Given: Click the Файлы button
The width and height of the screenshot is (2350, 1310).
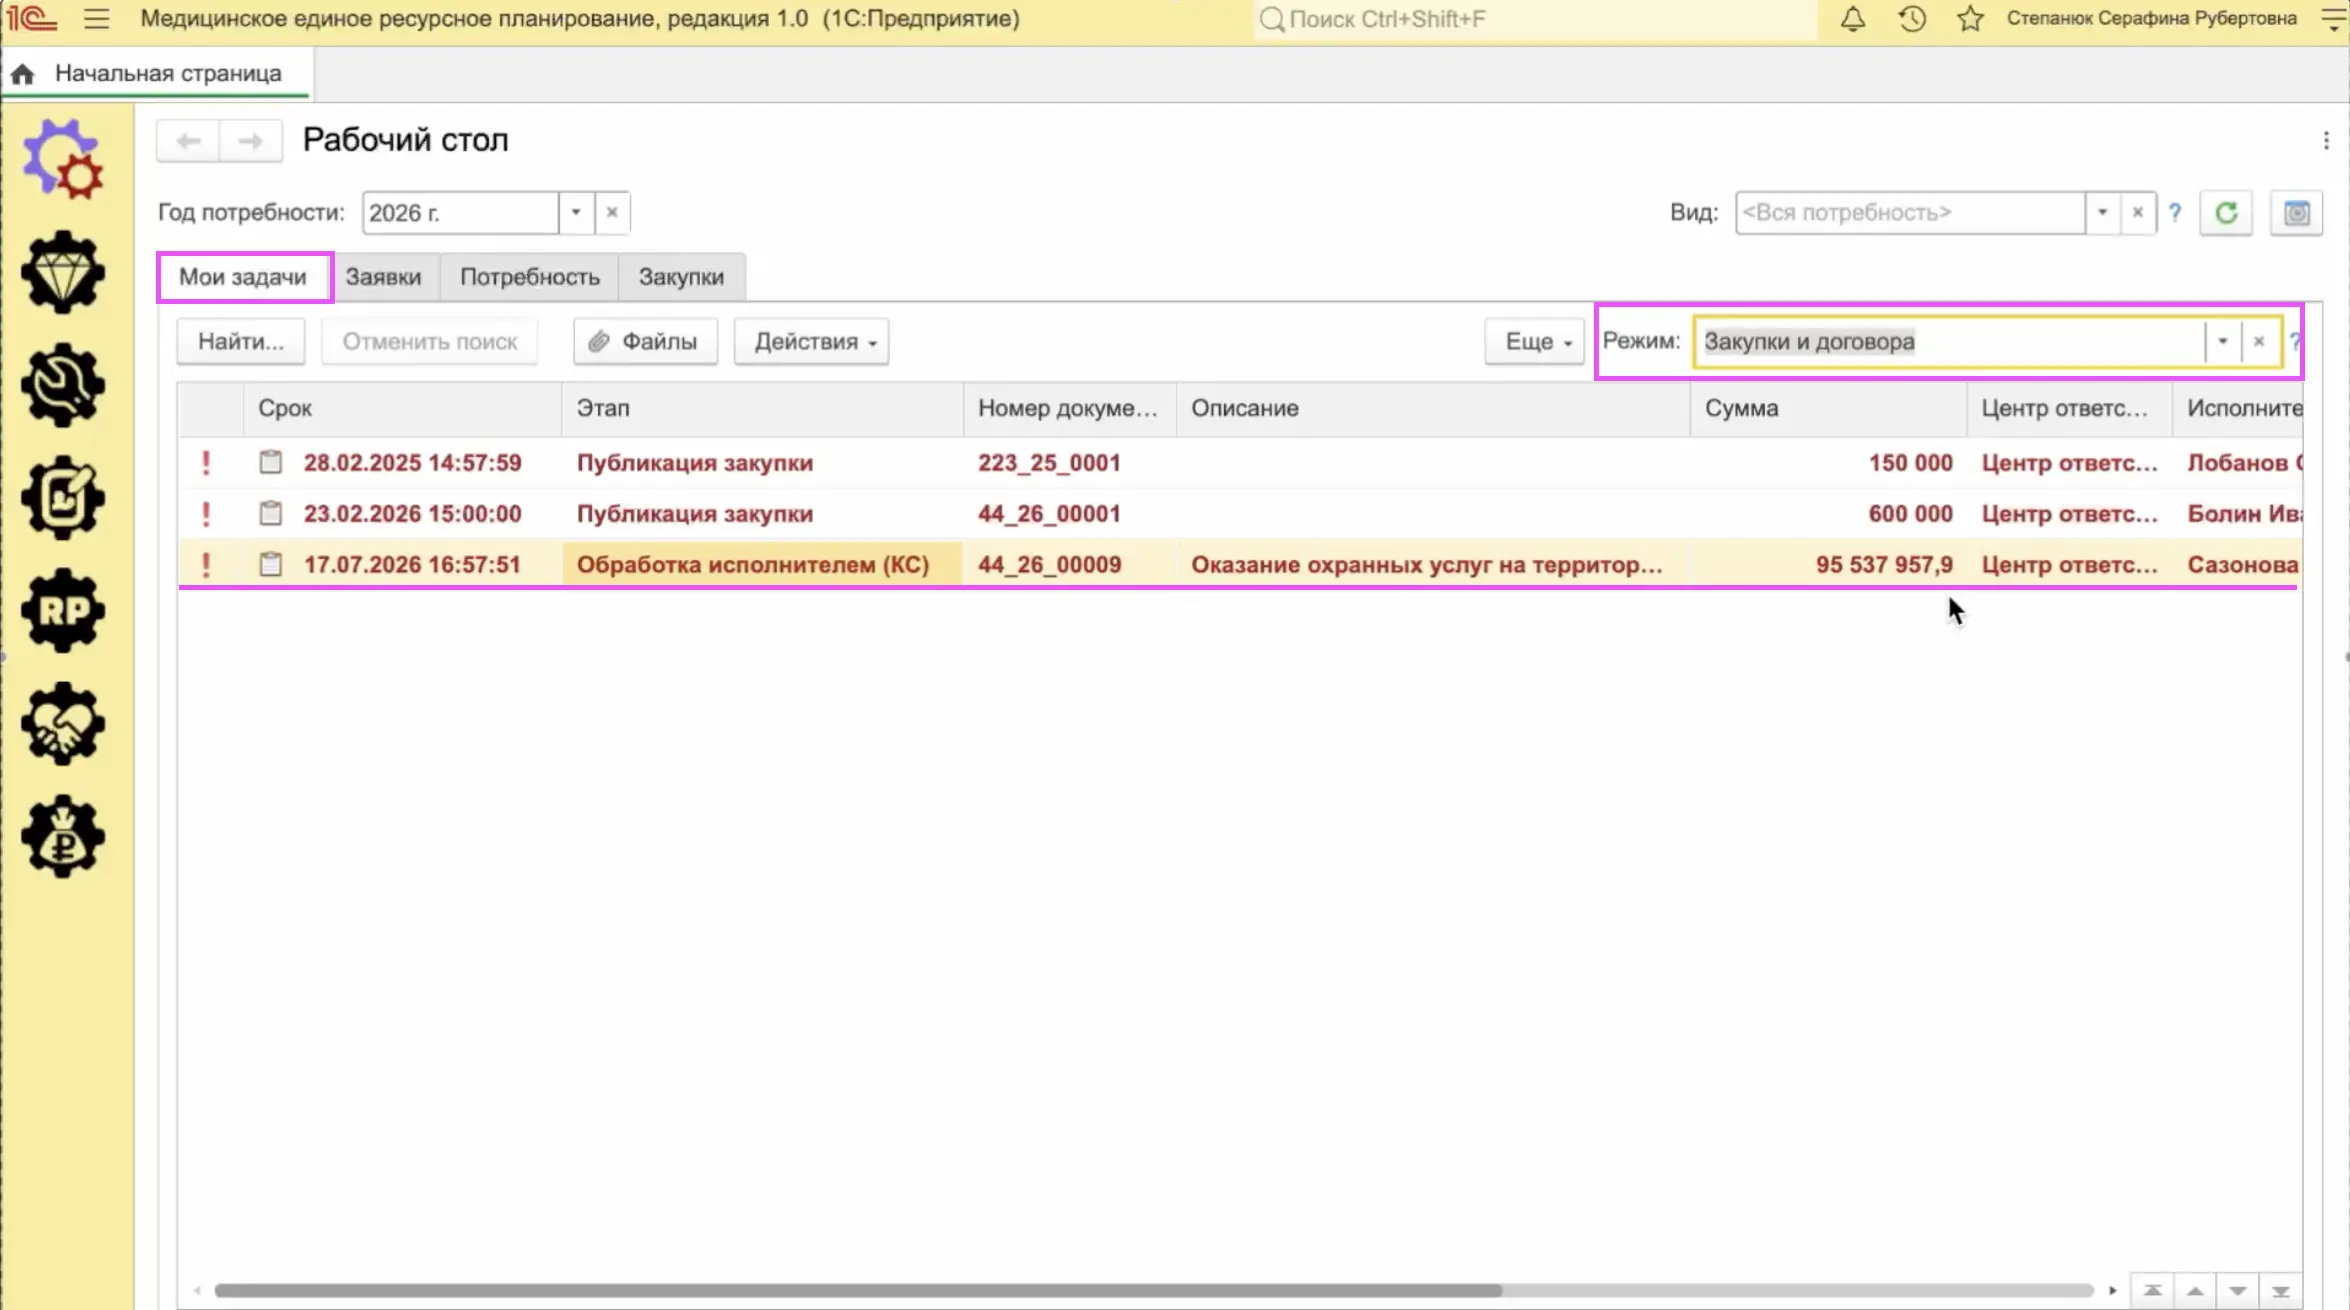Looking at the screenshot, I should coord(645,341).
